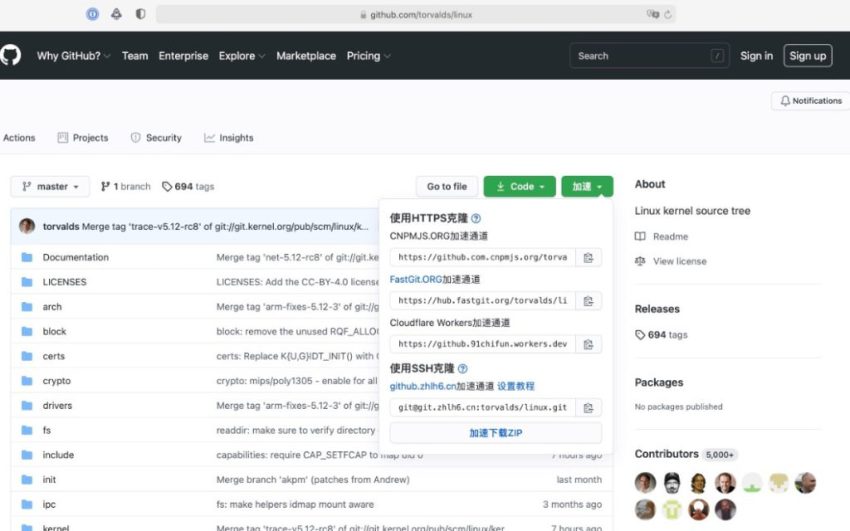Open the drivers folder icon
This screenshot has height=531, width=850.
[x=27, y=405]
